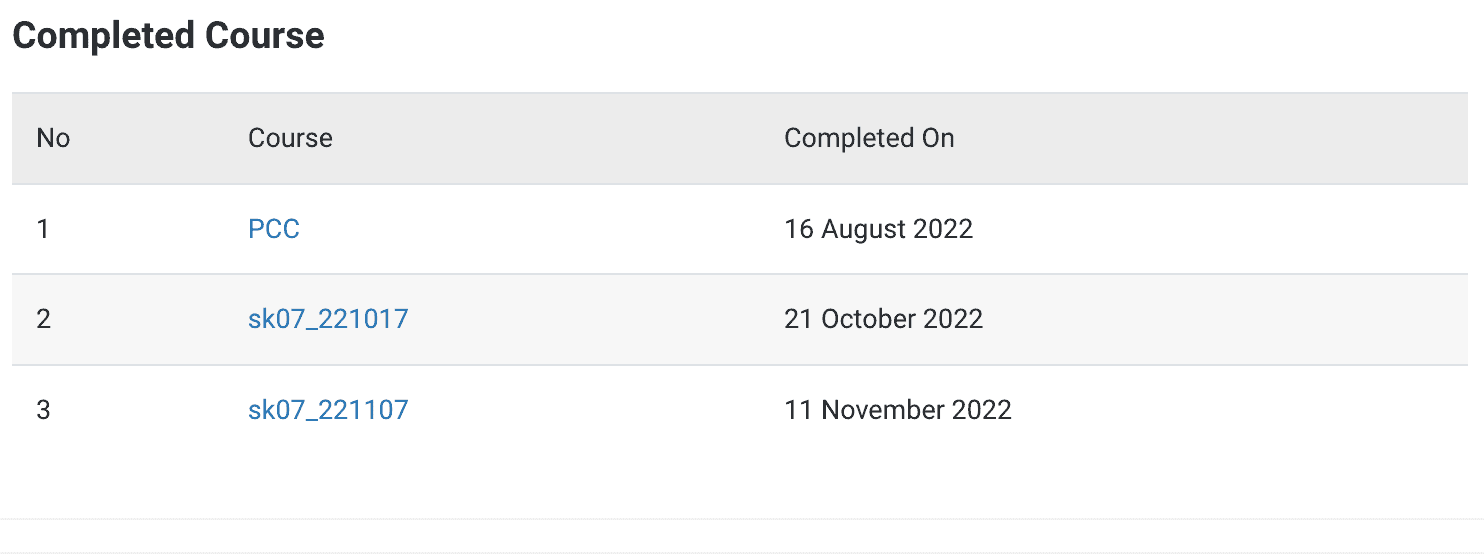This screenshot has width=1484, height=559.
Task: Click the 21 October 2022 completion date
Action: point(883,319)
